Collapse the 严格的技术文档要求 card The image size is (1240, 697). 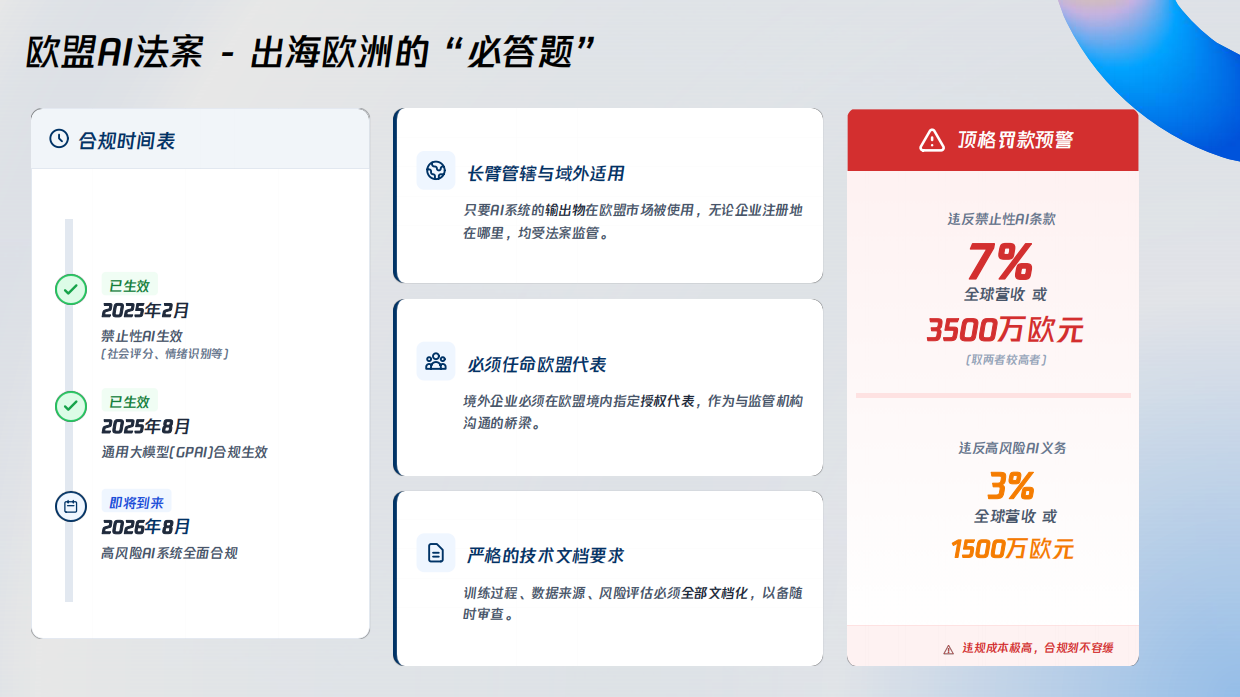[610, 578]
